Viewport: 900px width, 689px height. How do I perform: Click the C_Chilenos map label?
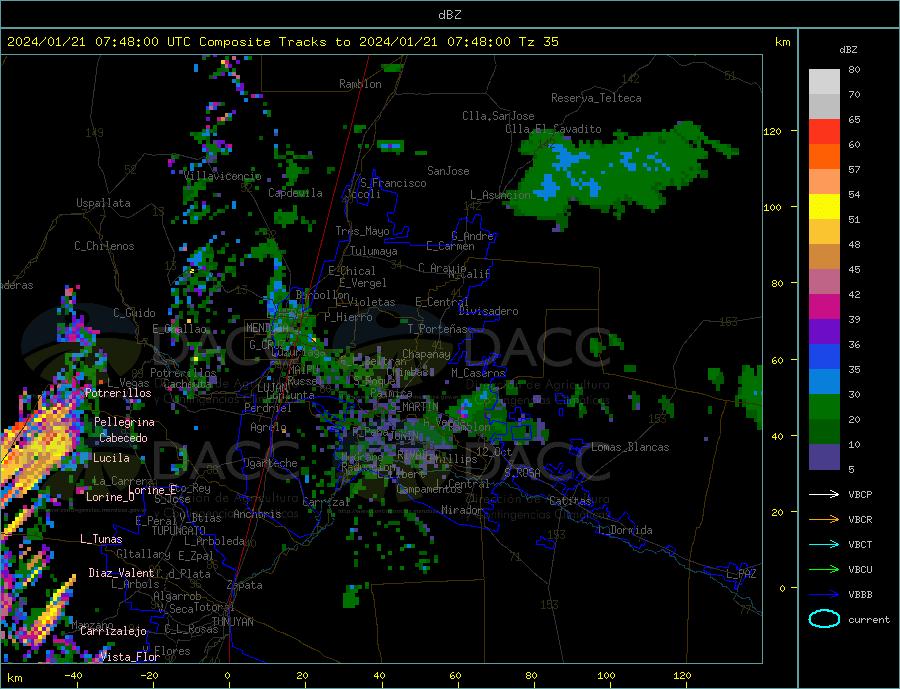point(104,246)
